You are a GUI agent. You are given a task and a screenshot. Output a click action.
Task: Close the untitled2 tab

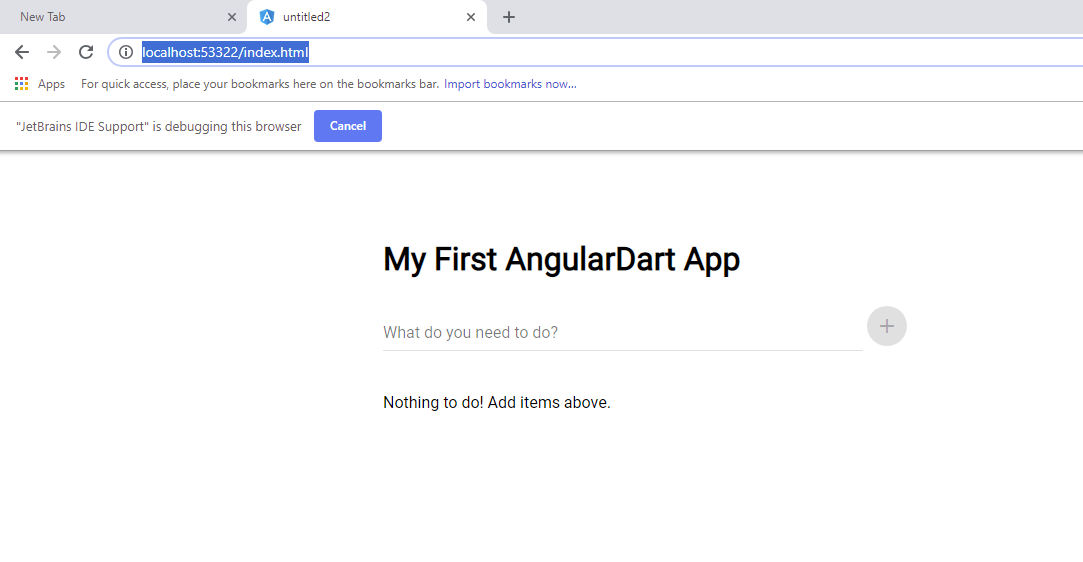[x=471, y=17]
